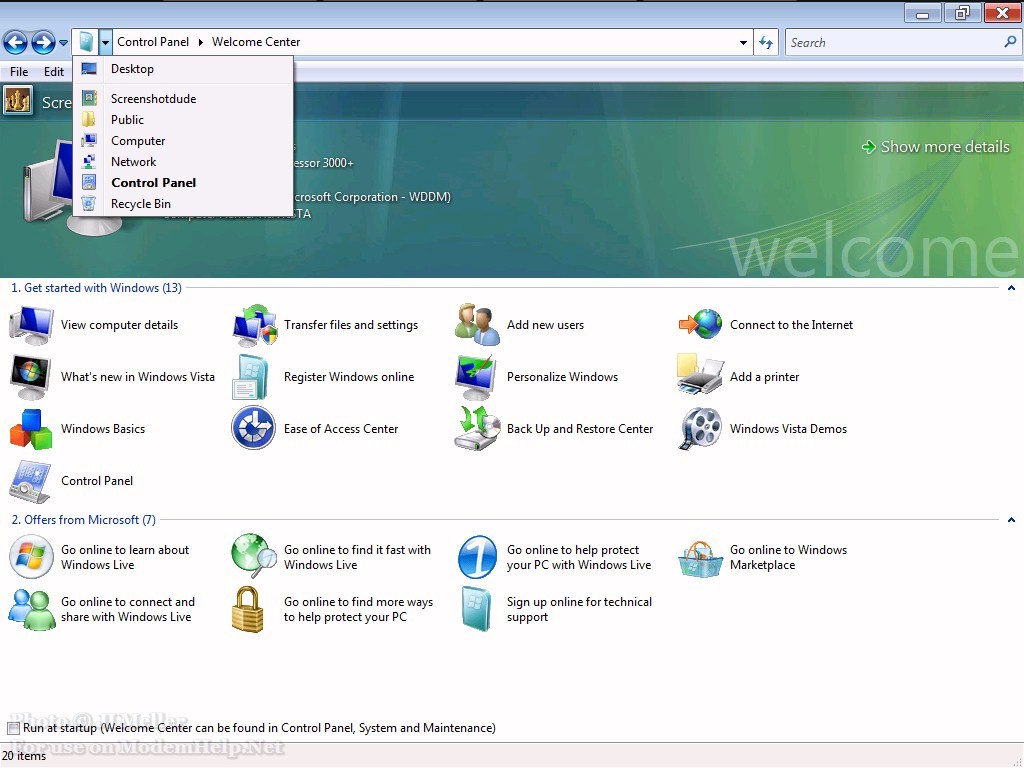Viewport: 1024px width, 768px height.
Task: Click the magnifier icon in the Search box
Action: [1010, 42]
